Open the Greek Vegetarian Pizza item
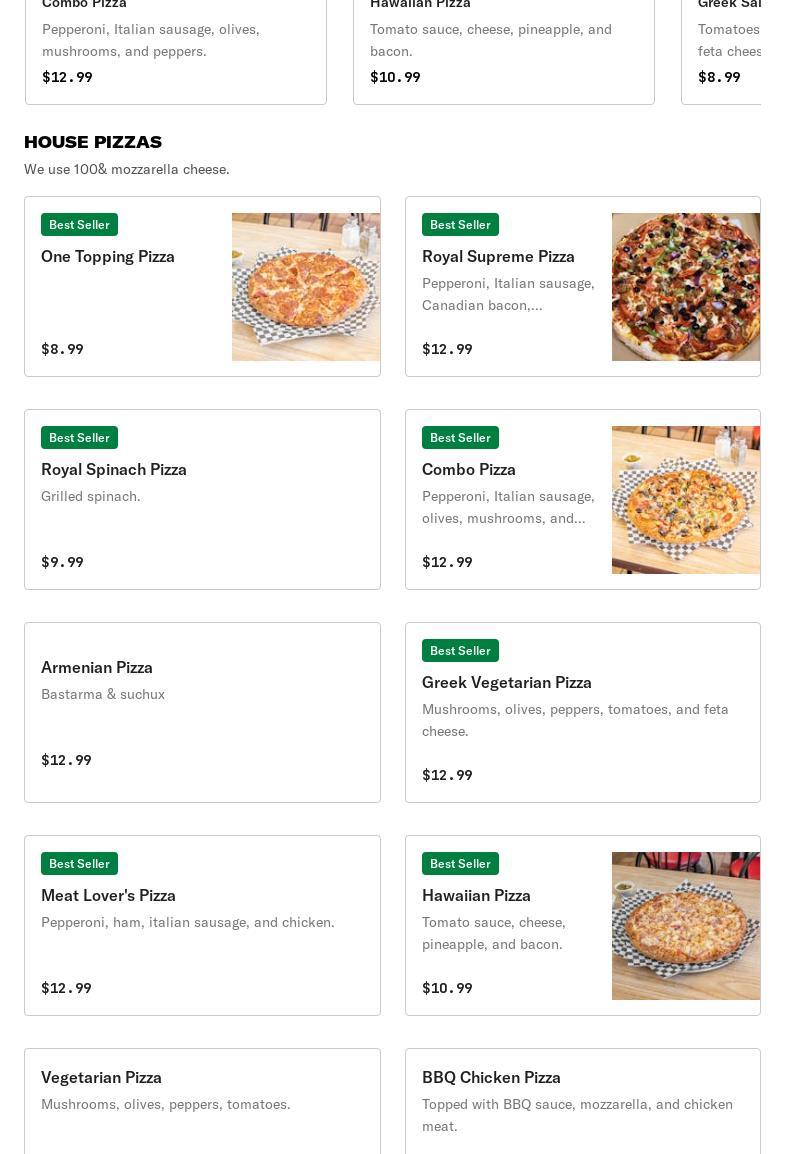The image size is (785, 1154). tap(583, 712)
